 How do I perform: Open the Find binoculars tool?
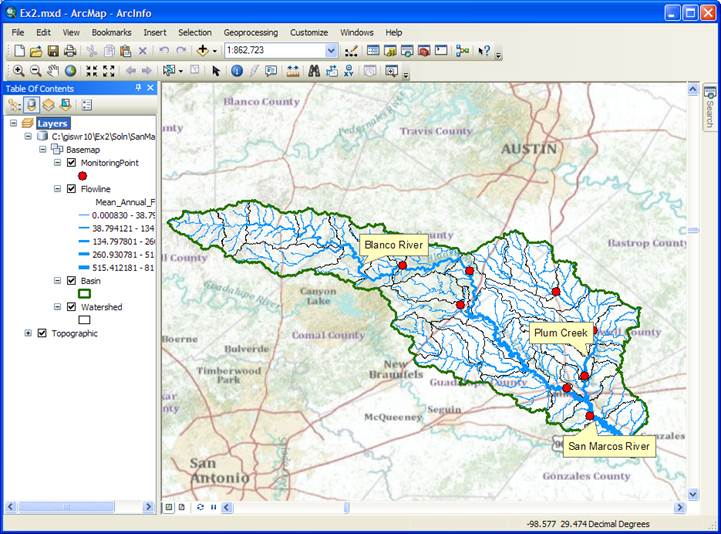pos(314,71)
